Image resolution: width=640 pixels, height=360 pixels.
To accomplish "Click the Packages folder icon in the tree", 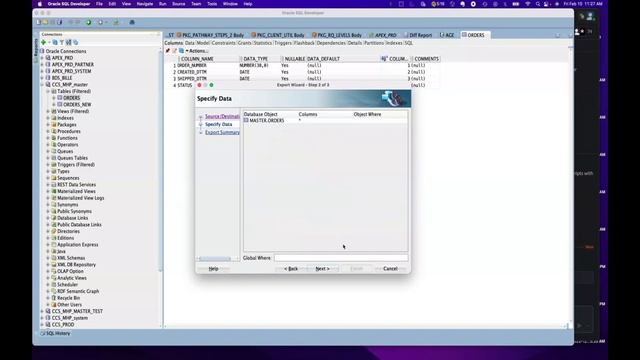I will 54,124.
